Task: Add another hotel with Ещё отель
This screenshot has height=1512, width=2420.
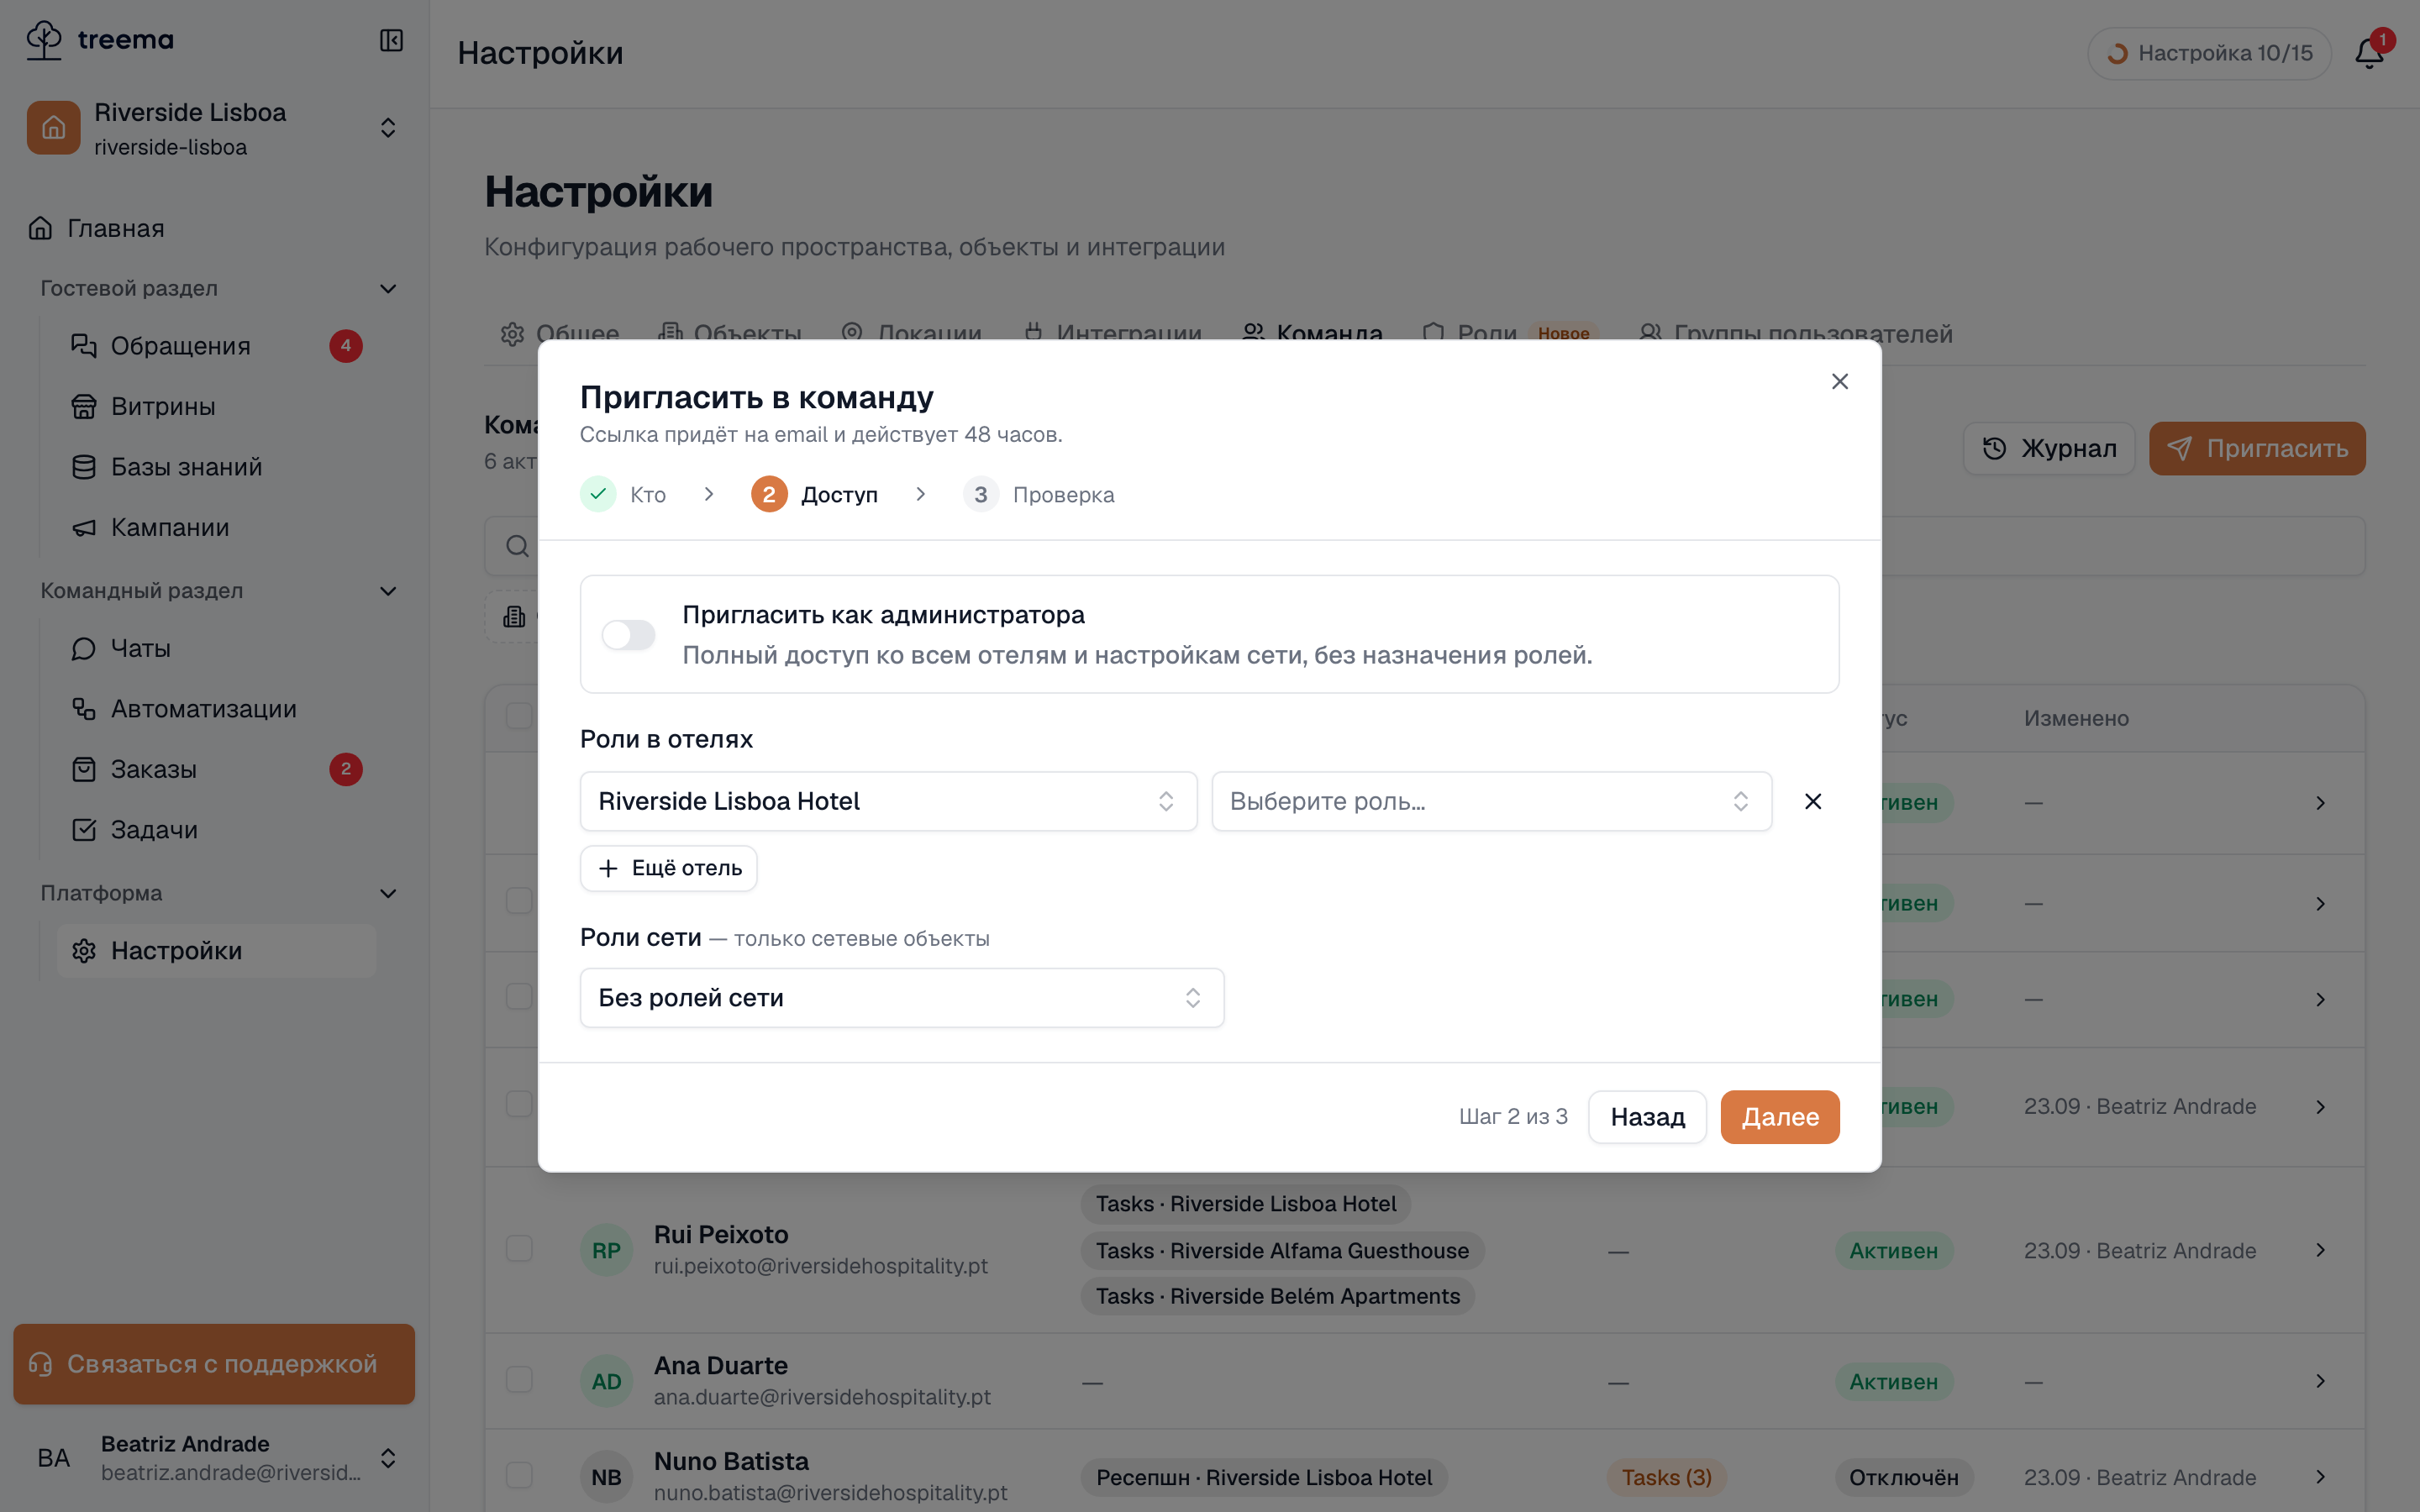Action: (x=668, y=868)
